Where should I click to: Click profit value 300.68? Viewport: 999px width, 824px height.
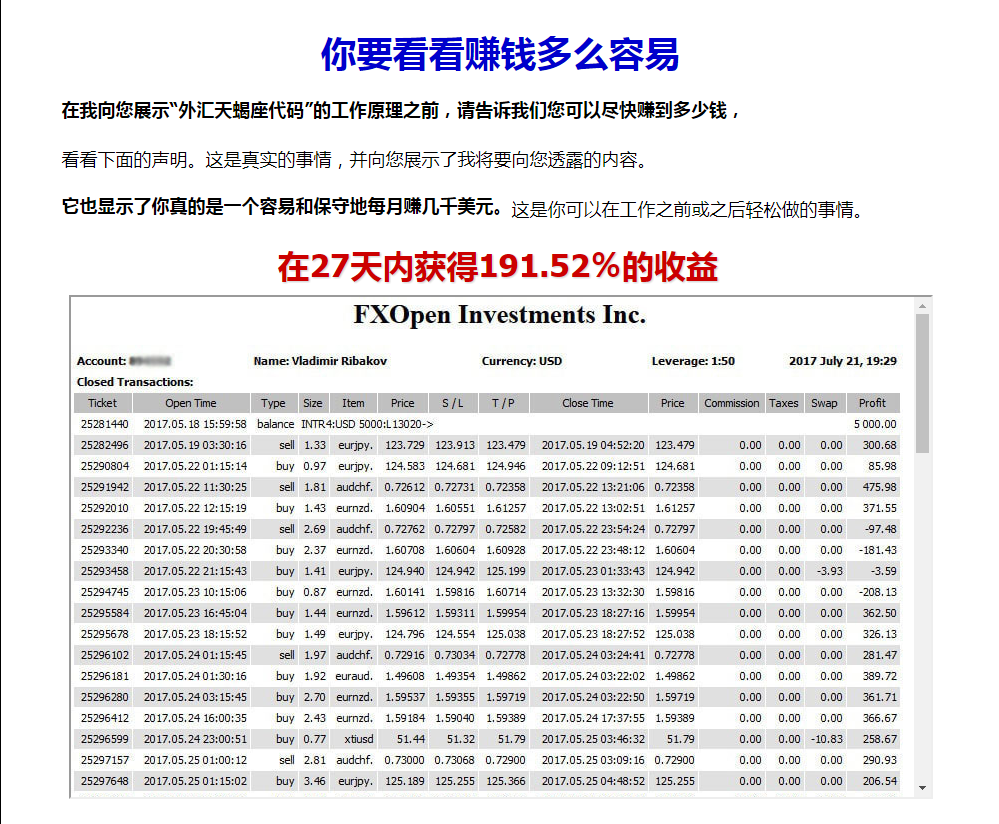879,445
